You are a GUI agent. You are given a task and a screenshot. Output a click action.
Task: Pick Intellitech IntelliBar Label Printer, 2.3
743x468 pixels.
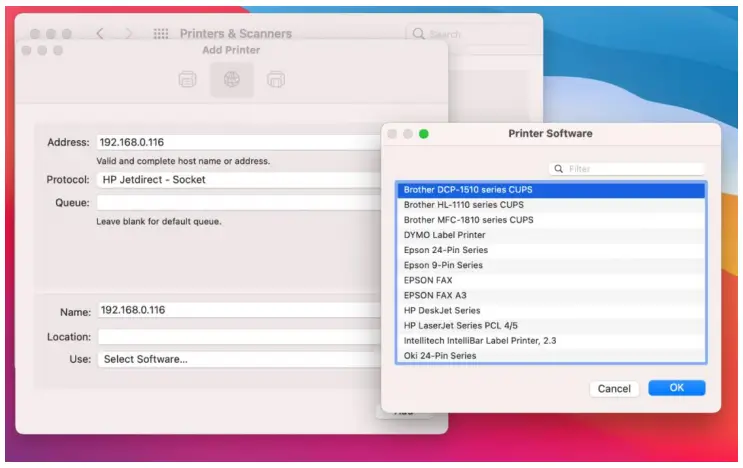[551, 341]
